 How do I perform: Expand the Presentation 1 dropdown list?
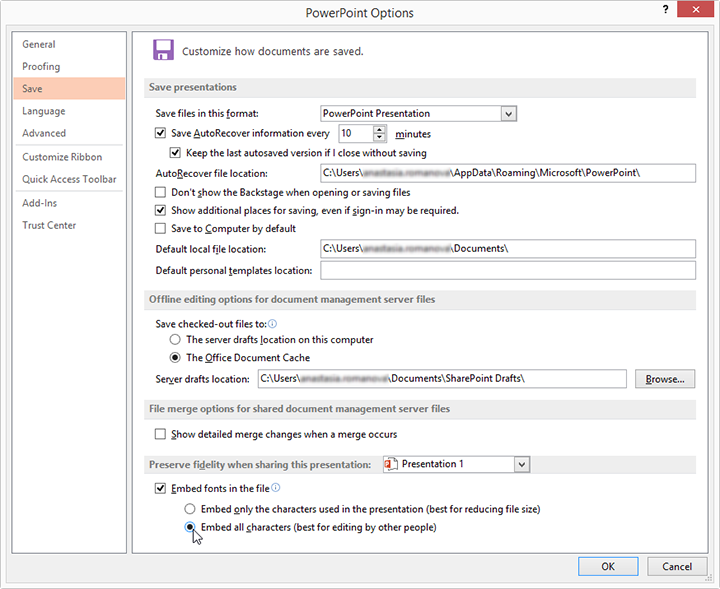(x=521, y=464)
